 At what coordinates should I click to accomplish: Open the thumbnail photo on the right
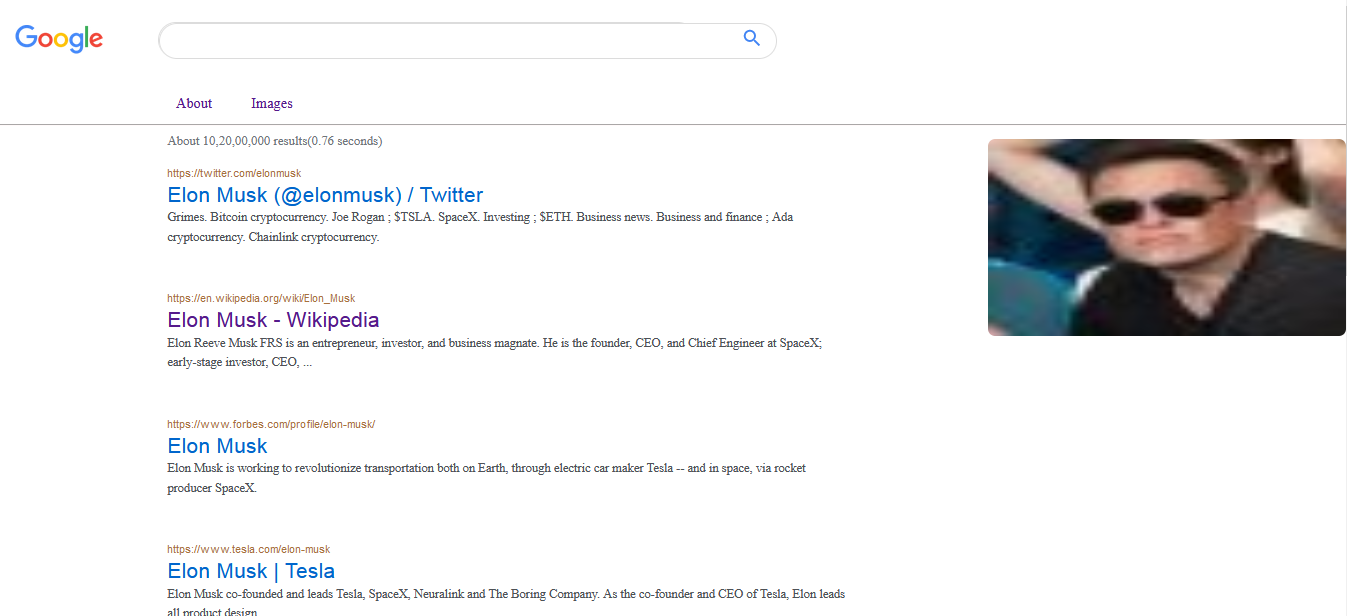pos(1166,237)
